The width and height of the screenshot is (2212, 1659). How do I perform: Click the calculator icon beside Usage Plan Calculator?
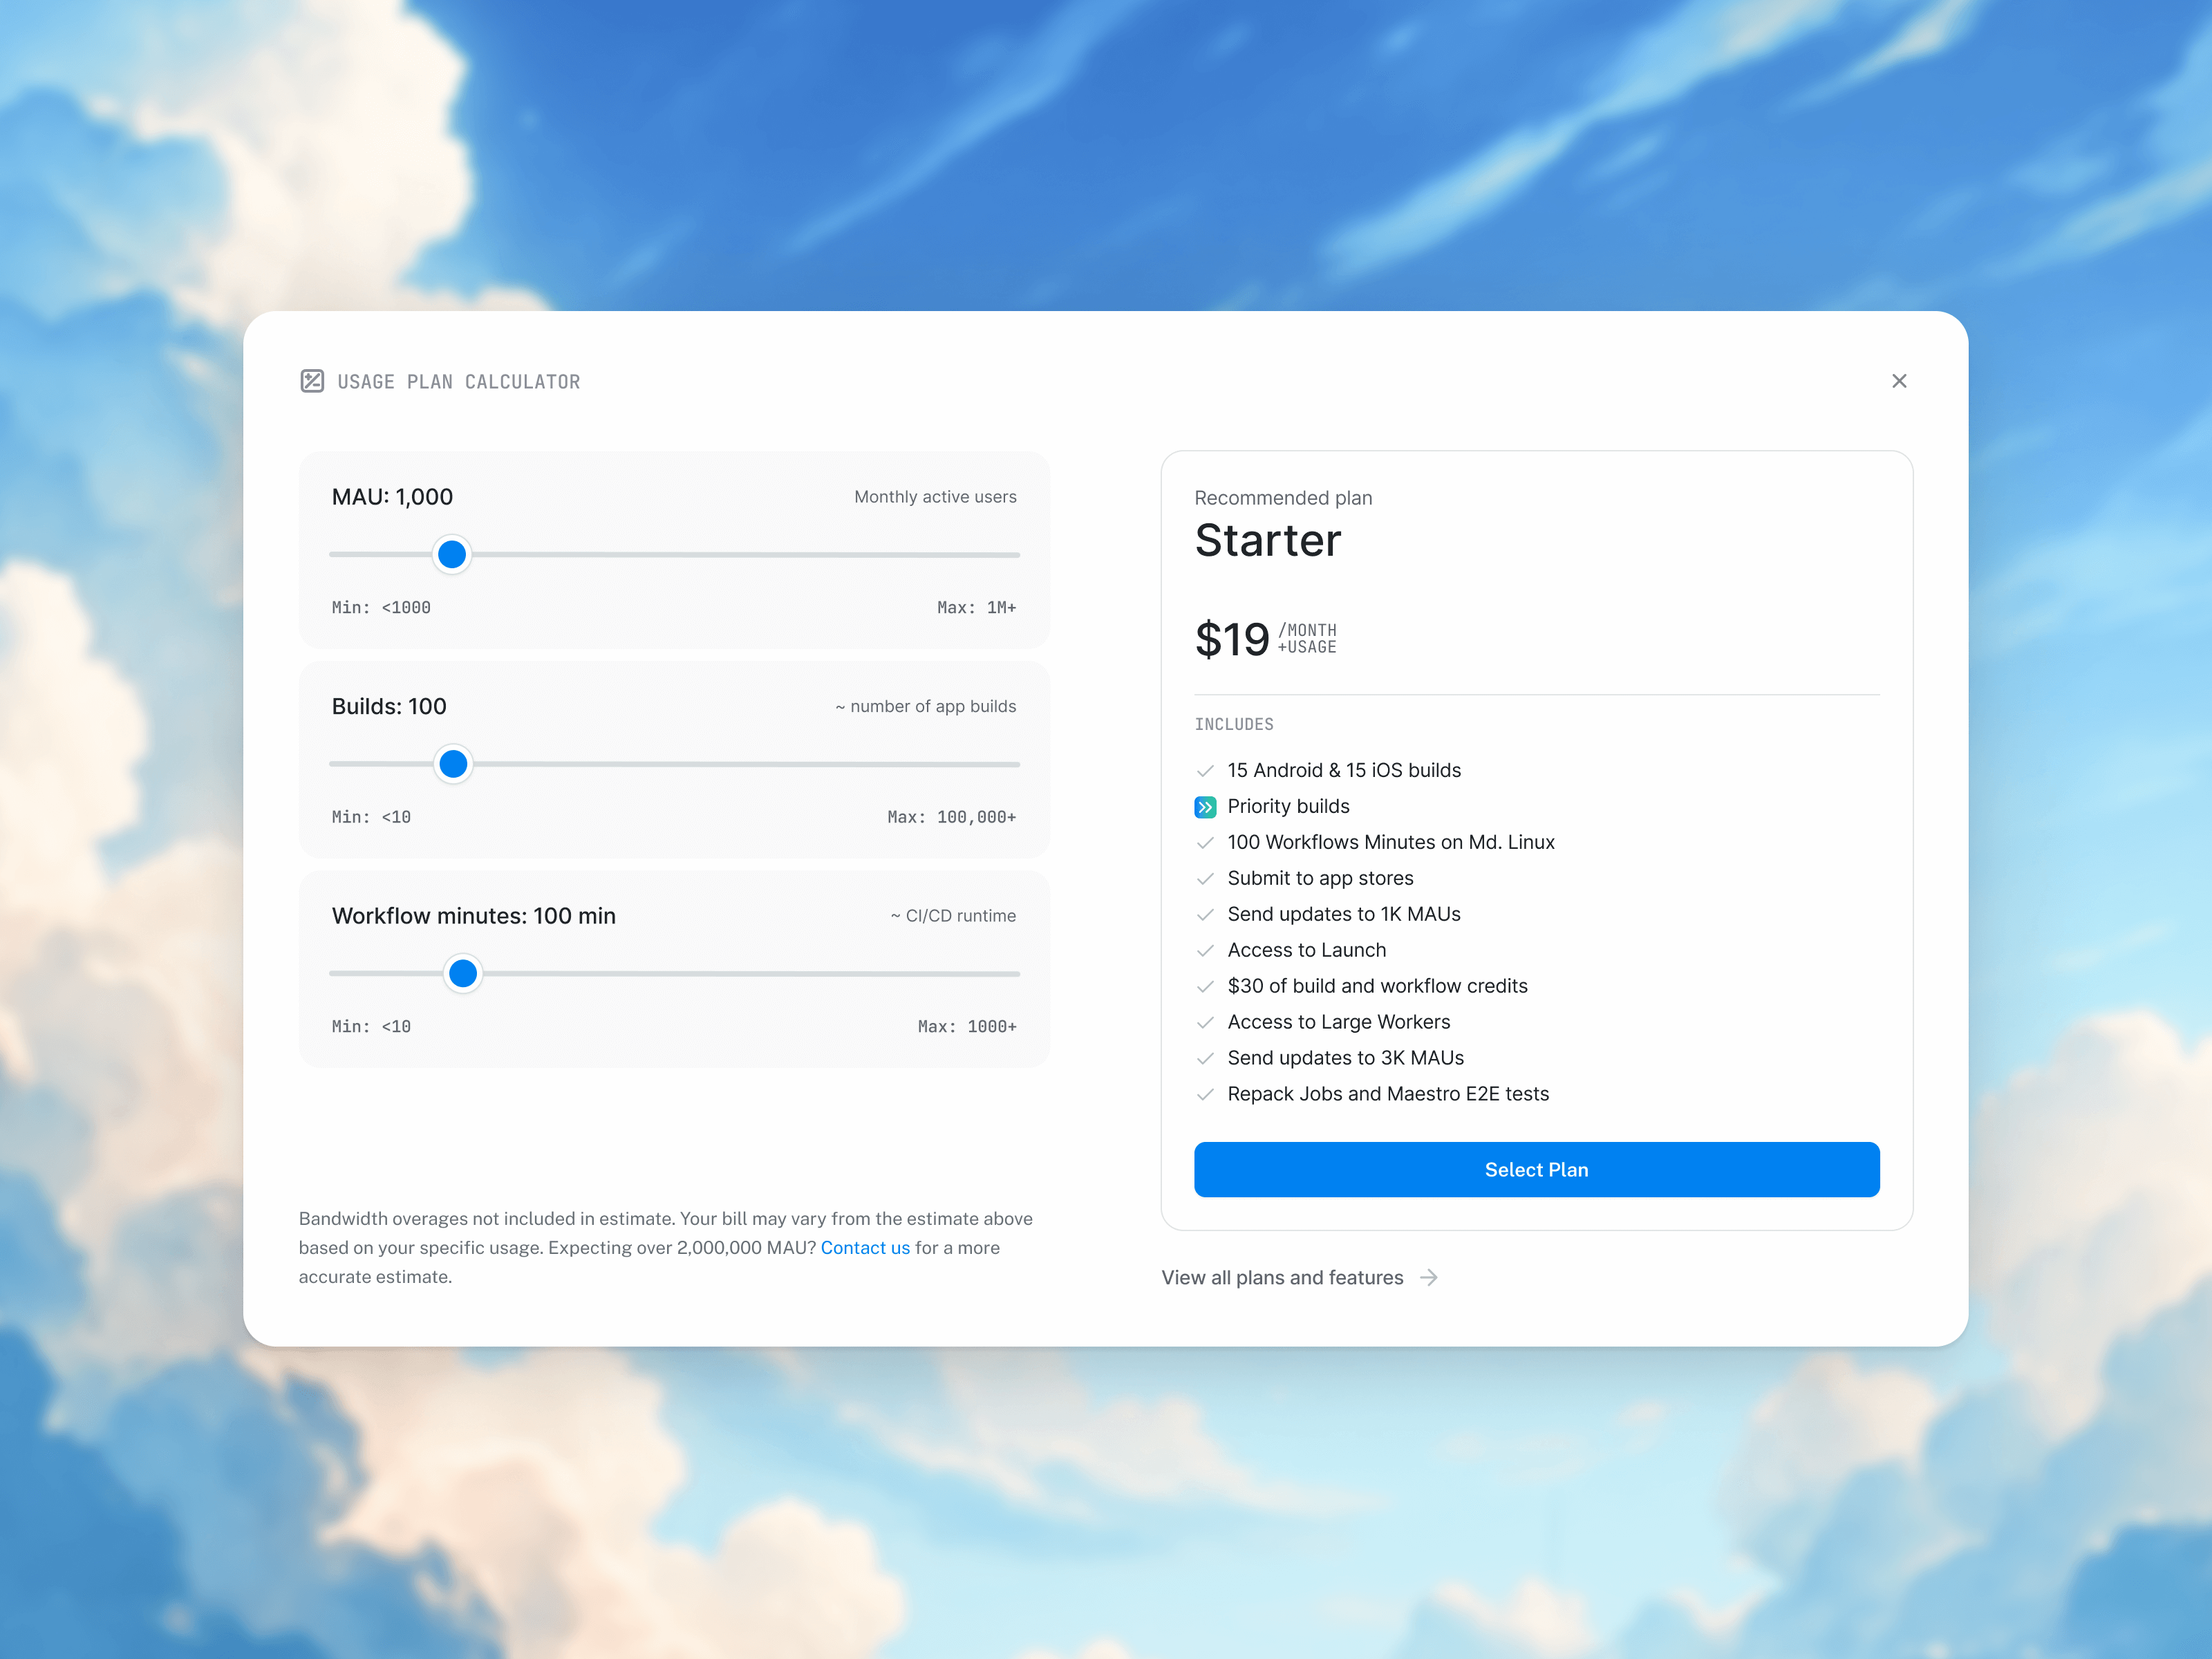[x=312, y=381]
